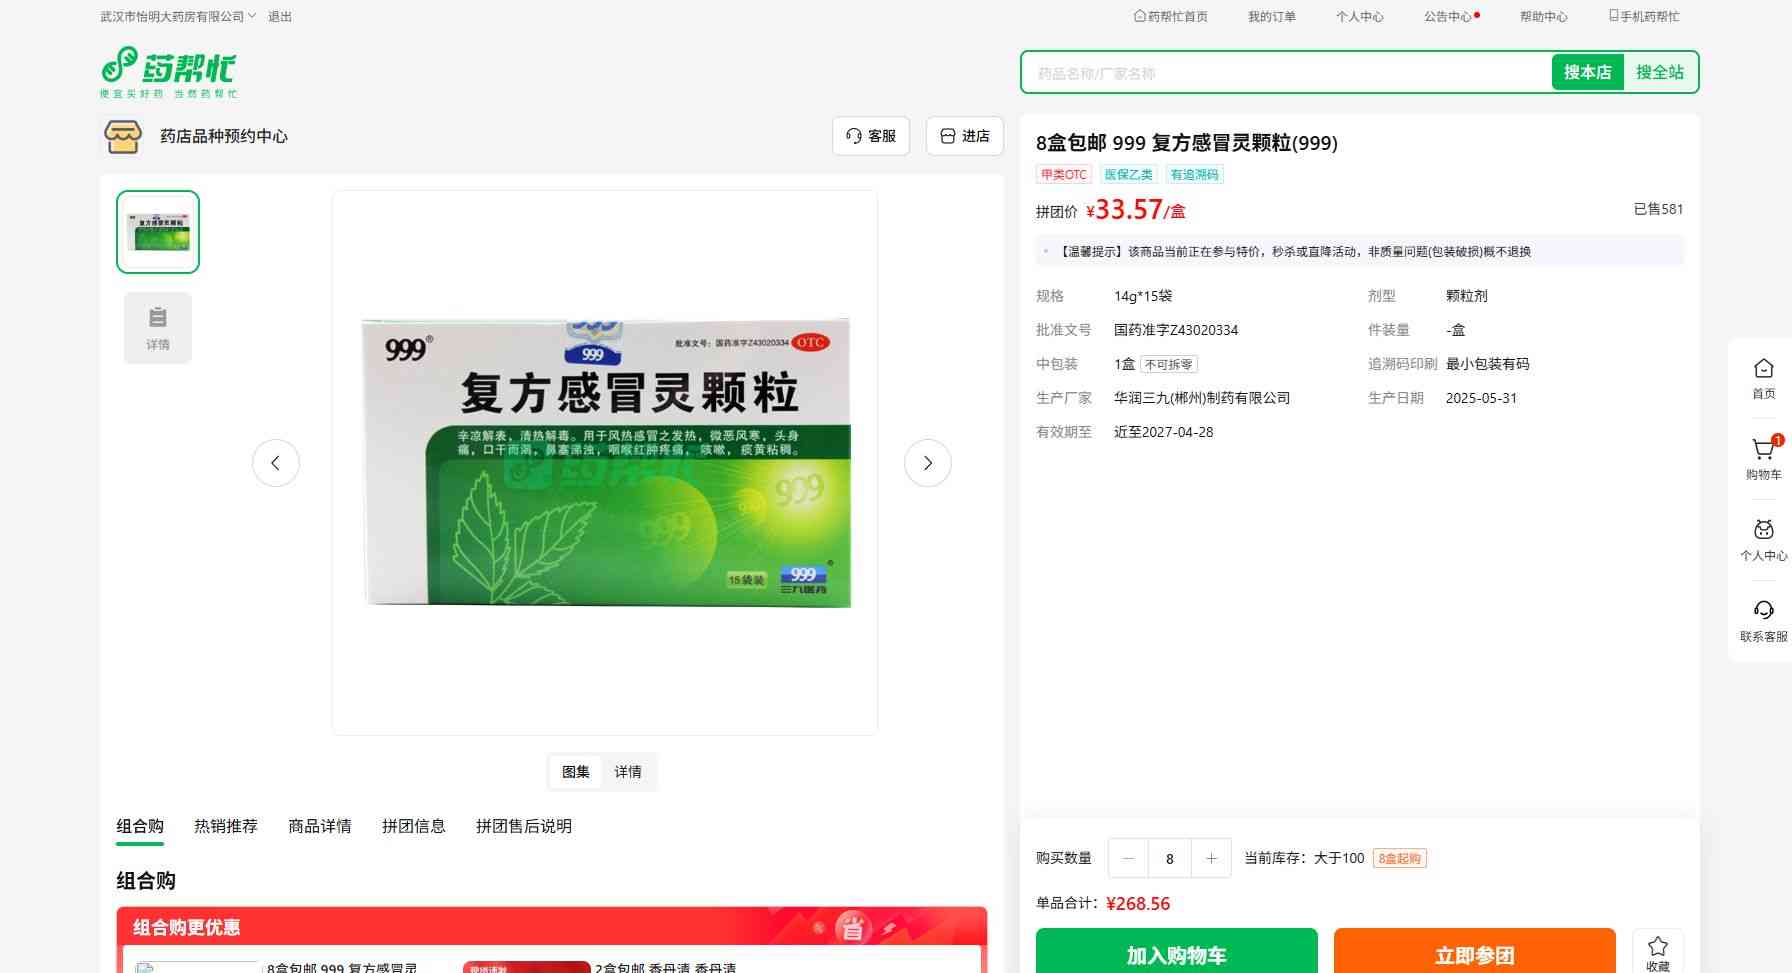The width and height of the screenshot is (1792, 973).
Task: Show the next product image
Action: (927, 463)
